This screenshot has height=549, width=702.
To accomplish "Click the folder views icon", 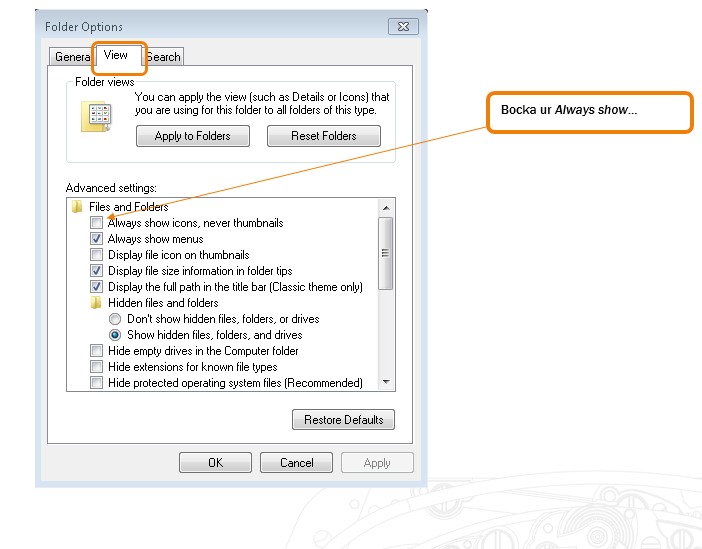I will [96, 119].
